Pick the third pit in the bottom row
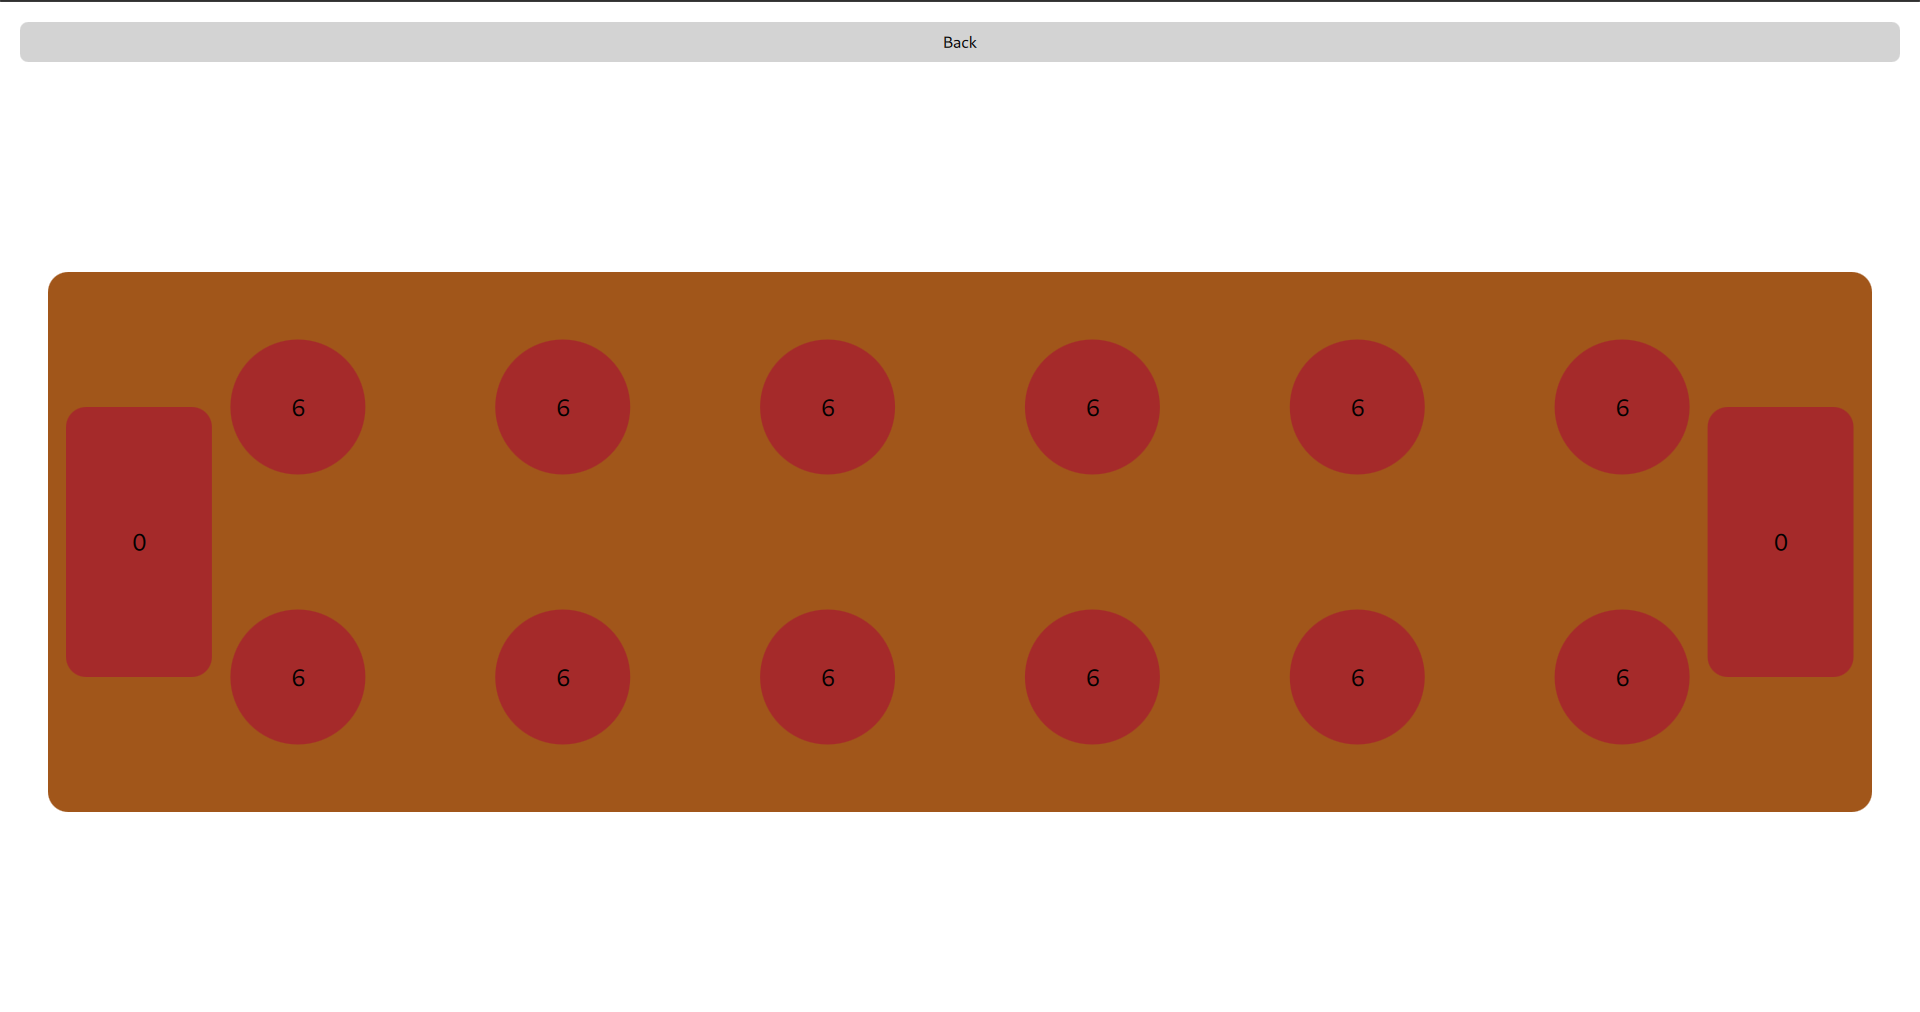 click(x=828, y=677)
